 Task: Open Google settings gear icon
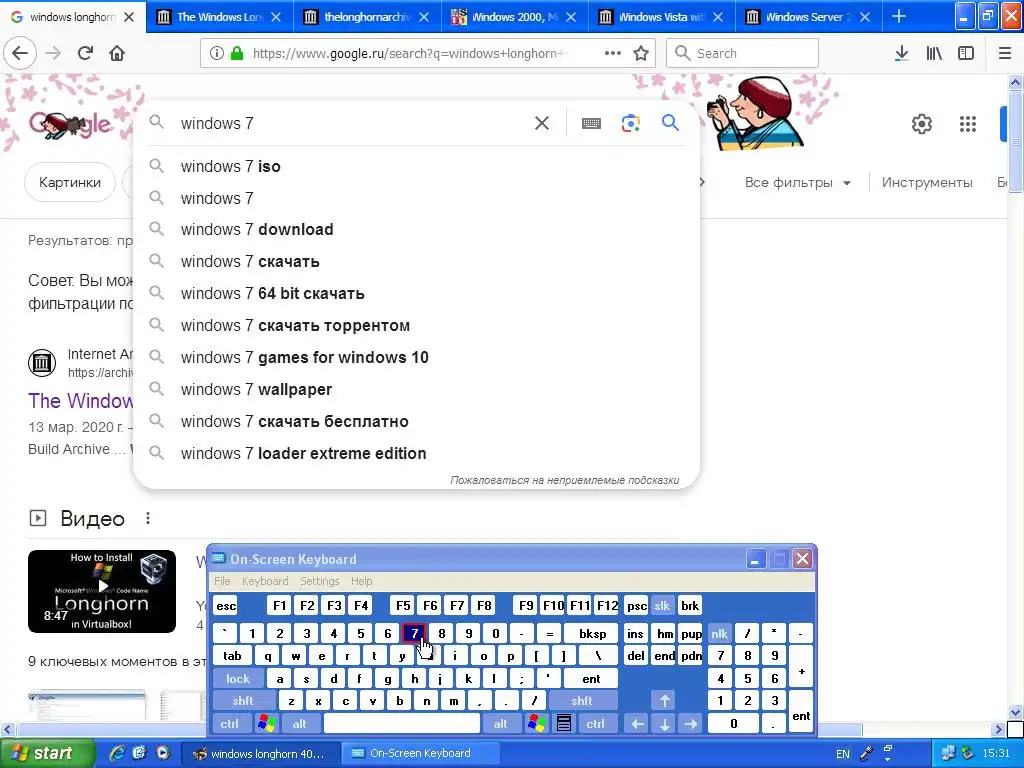[x=921, y=123]
